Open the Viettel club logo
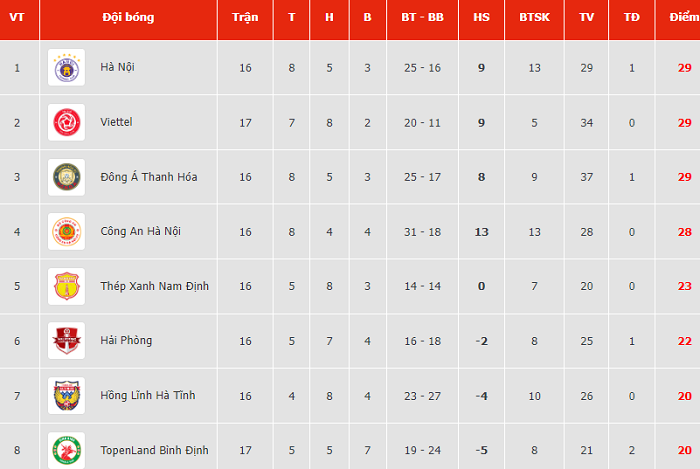The image size is (700, 469). pyautogui.click(x=67, y=122)
